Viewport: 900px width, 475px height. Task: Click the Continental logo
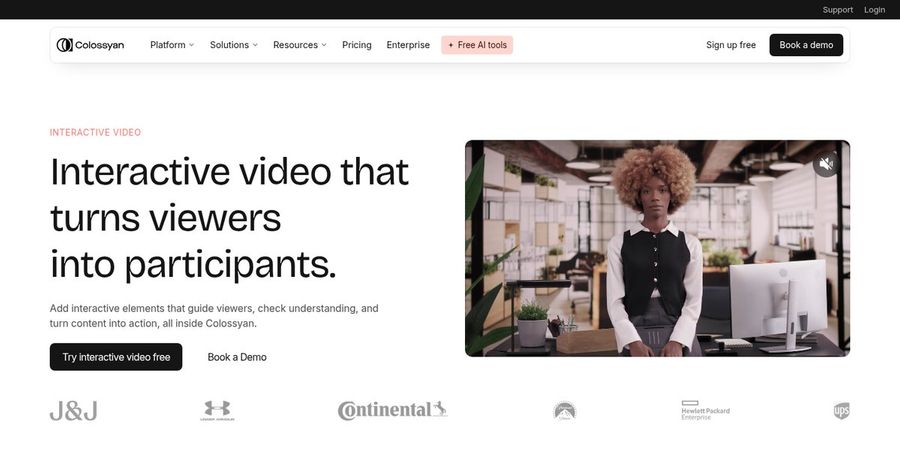coord(393,410)
